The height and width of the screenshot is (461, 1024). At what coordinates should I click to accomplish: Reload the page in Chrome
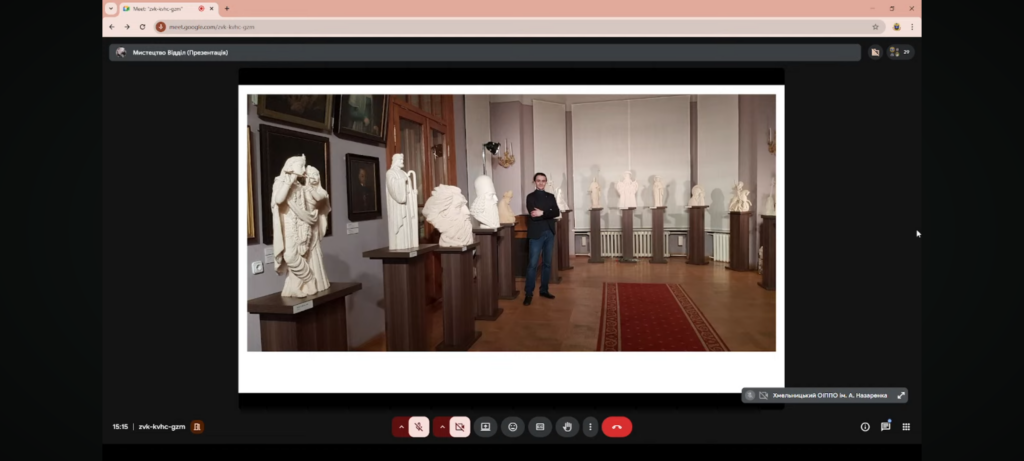(142, 27)
